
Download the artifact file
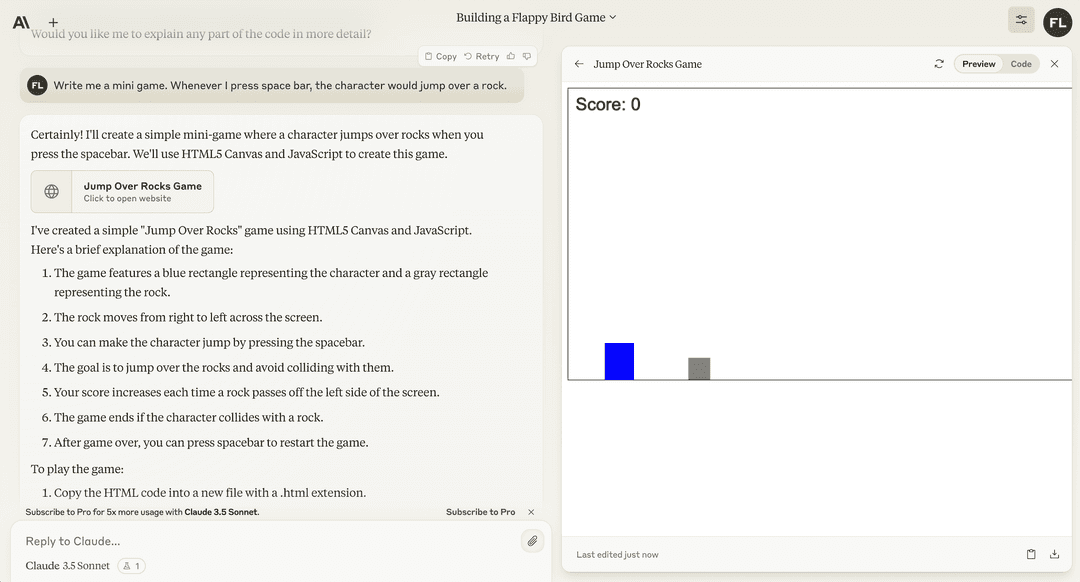[1054, 554]
